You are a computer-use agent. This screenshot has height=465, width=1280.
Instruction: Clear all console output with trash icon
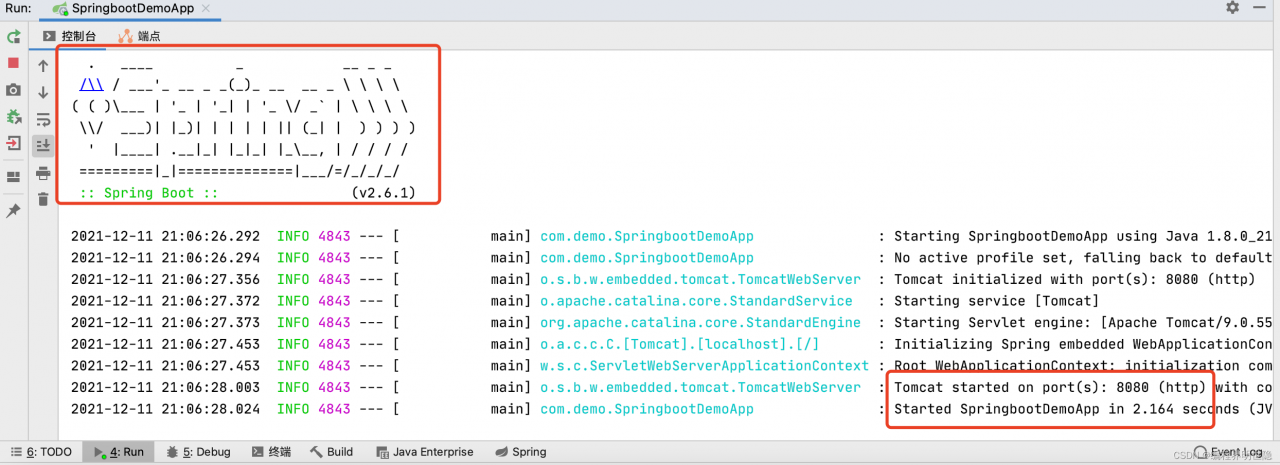coord(43,199)
